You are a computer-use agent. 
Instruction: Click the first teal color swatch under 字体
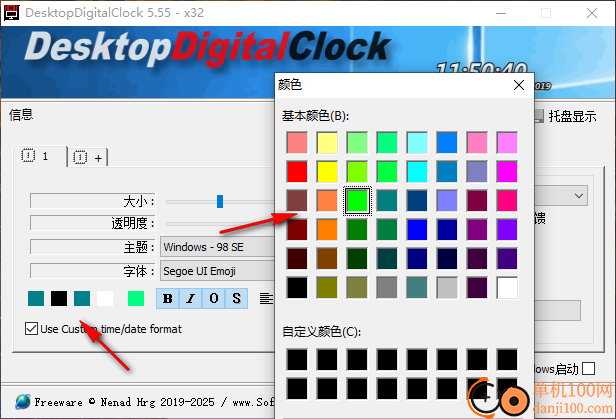click(36, 298)
